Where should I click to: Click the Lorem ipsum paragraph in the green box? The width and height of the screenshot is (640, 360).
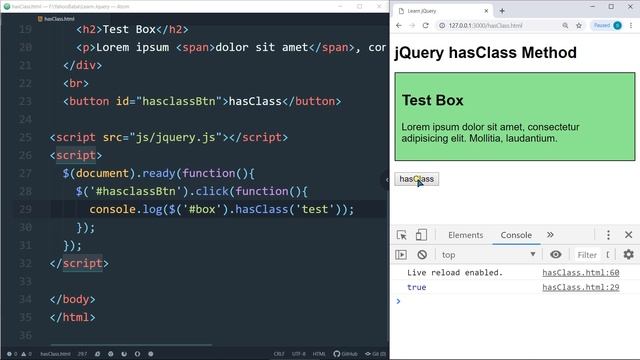pyautogui.click(x=491, y=133)
